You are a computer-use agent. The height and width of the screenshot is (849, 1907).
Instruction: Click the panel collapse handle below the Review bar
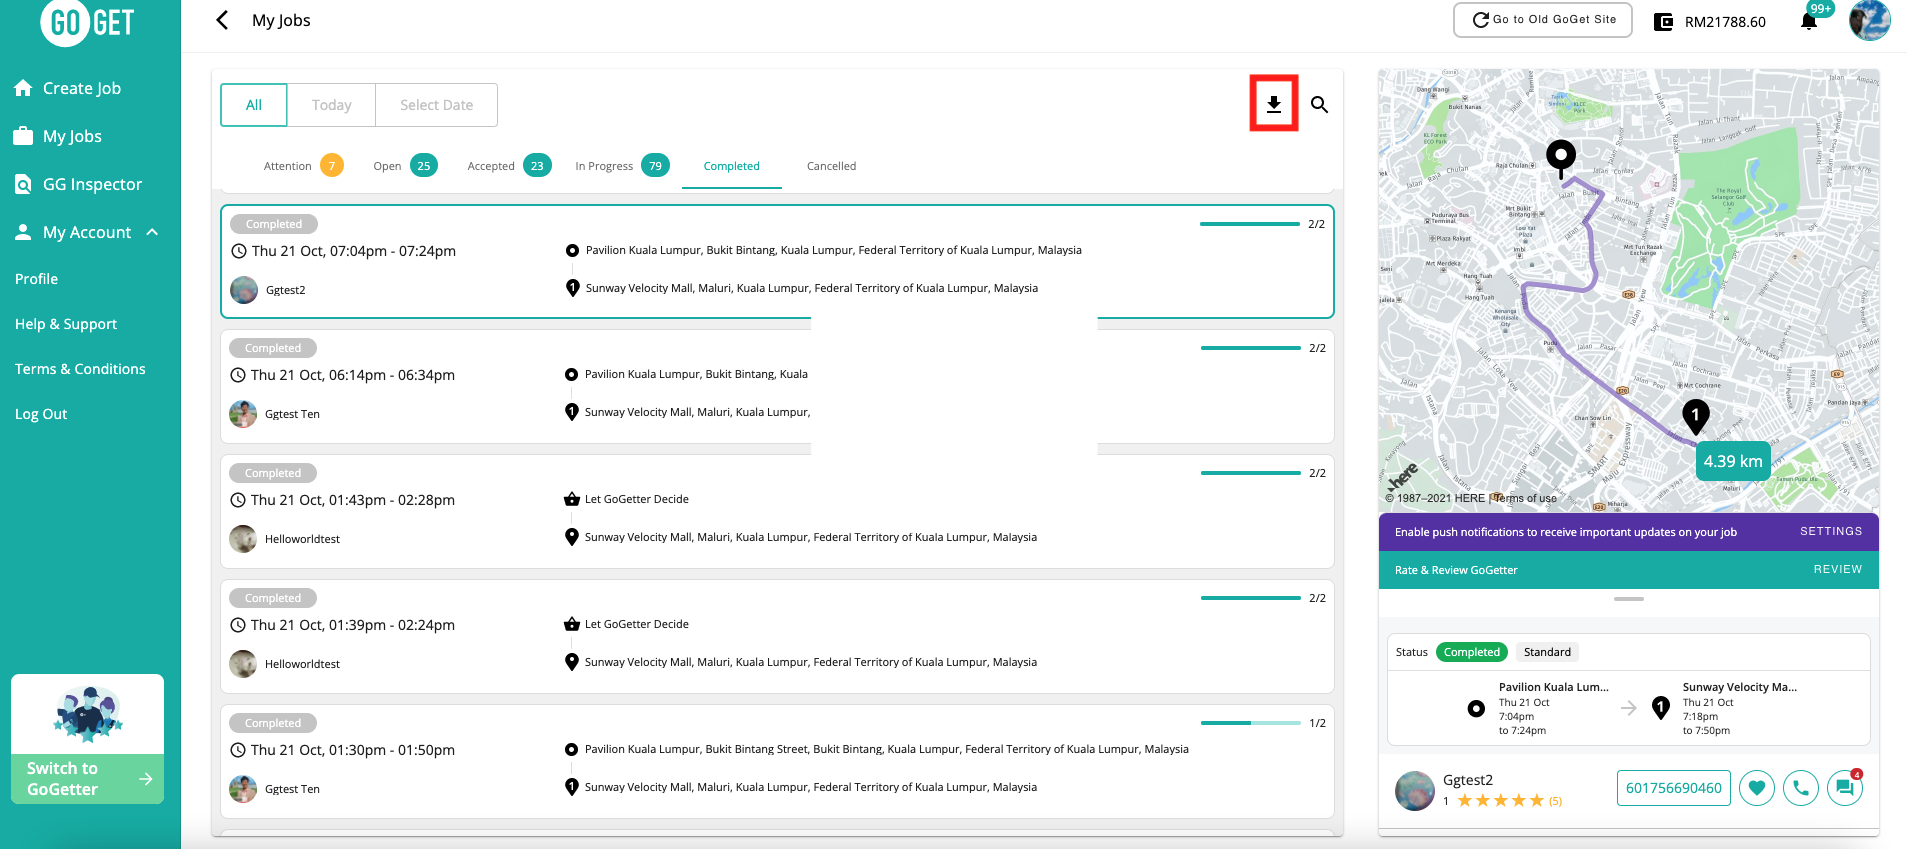point(1629,599)
